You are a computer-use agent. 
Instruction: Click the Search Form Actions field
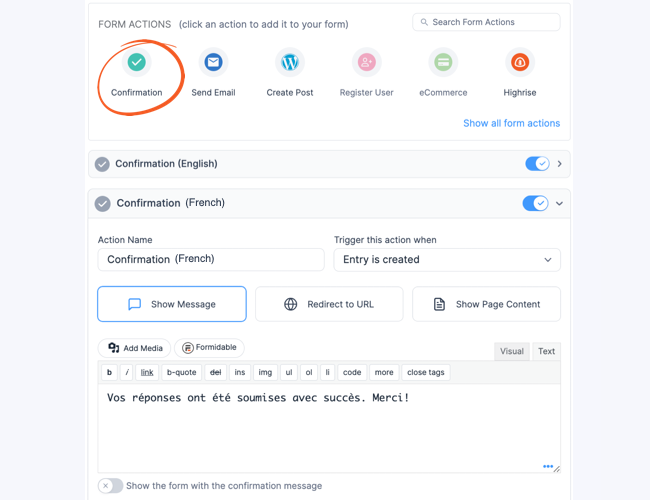click(486, 22)
